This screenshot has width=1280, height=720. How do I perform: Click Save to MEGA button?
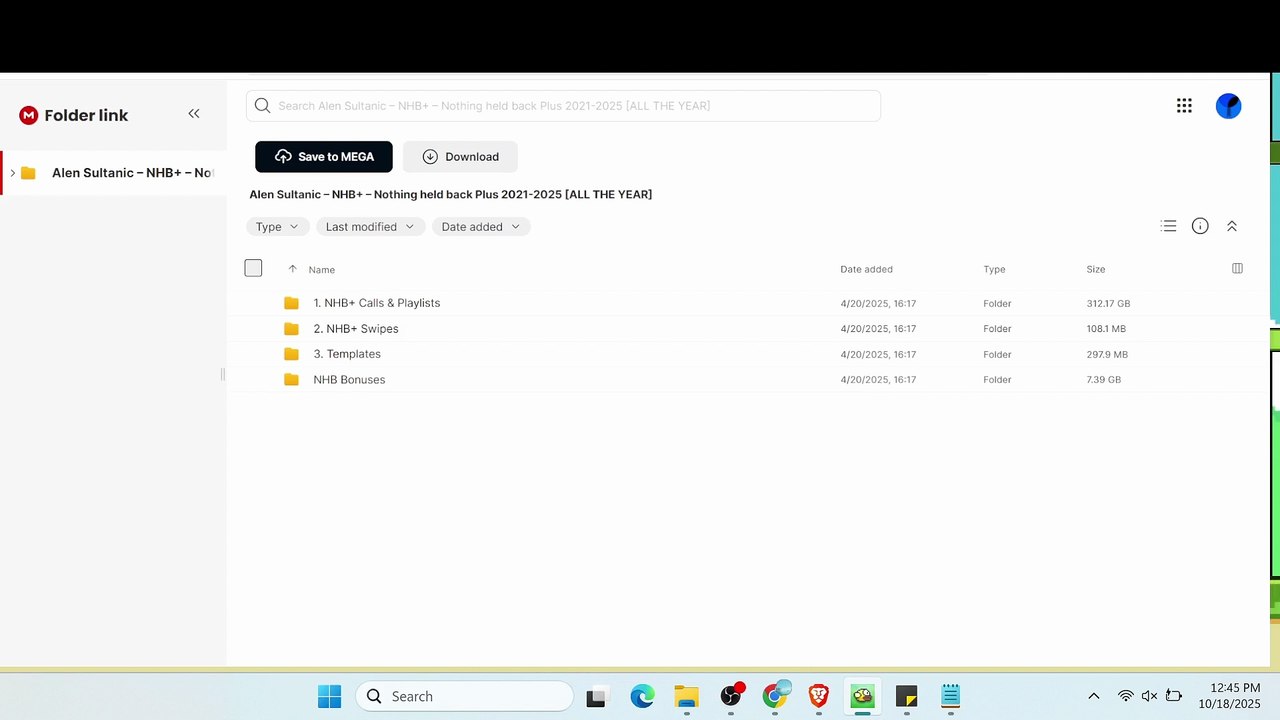(x=324, y=157)
